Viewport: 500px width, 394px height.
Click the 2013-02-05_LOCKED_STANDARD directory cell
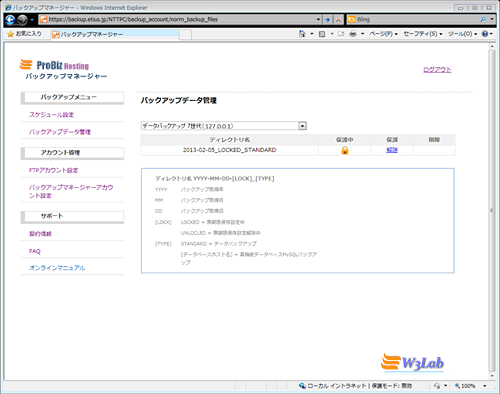pyautogui.click(x=229, y=150)
